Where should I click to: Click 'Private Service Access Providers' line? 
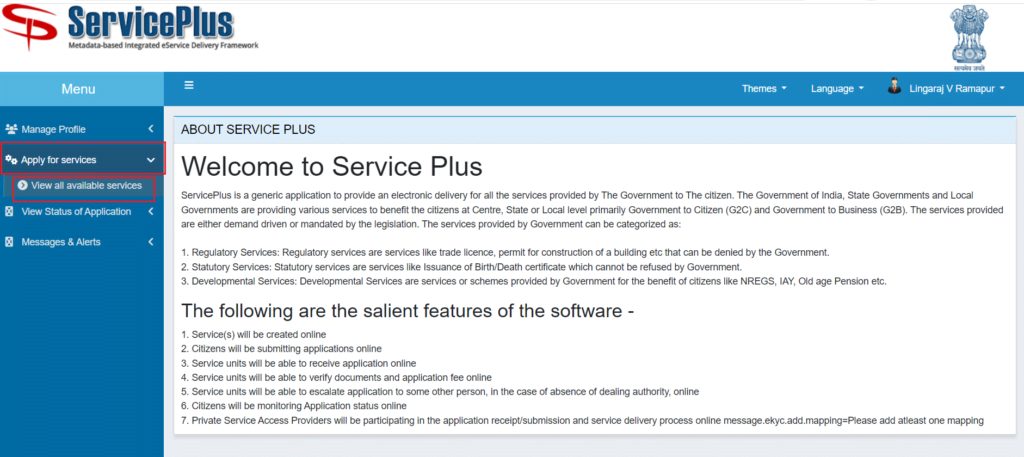pyautogui.click(x=582, y=420)
